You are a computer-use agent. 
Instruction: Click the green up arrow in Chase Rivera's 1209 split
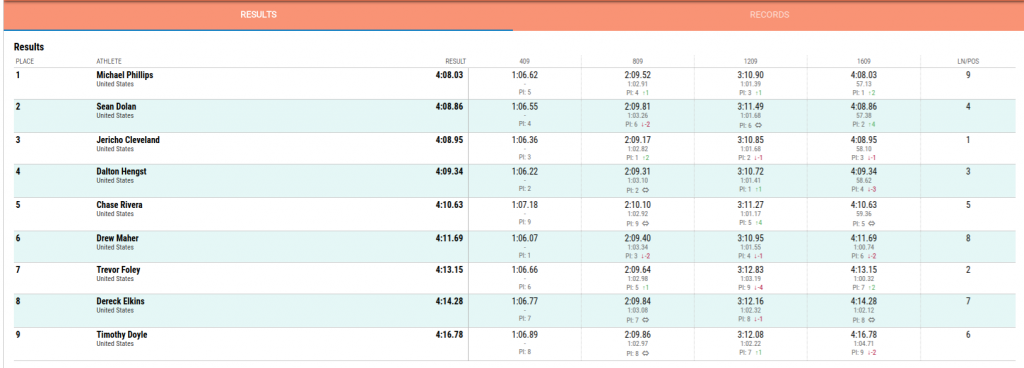[758, 223]
